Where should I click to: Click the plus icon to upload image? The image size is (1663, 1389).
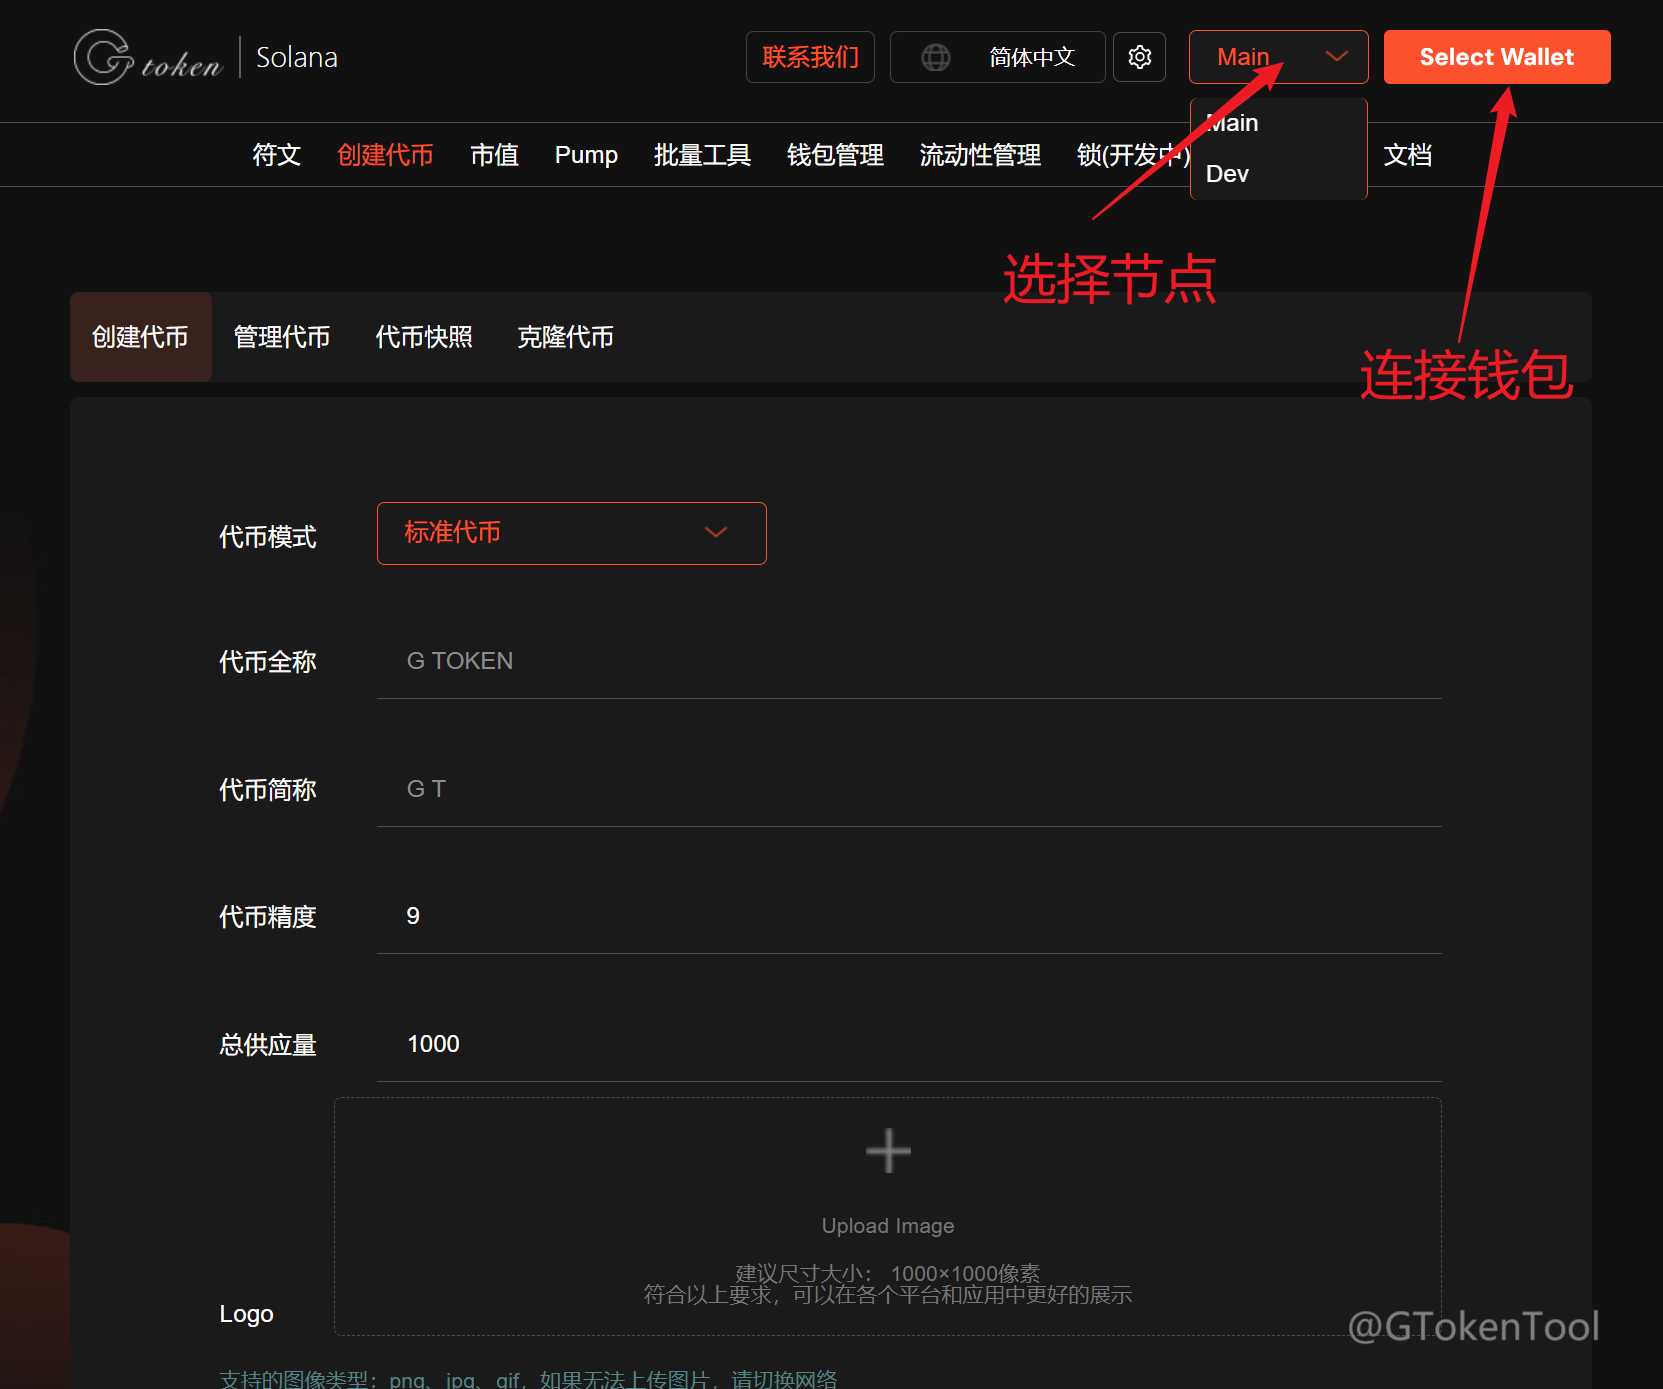(x=887, y=1151)
